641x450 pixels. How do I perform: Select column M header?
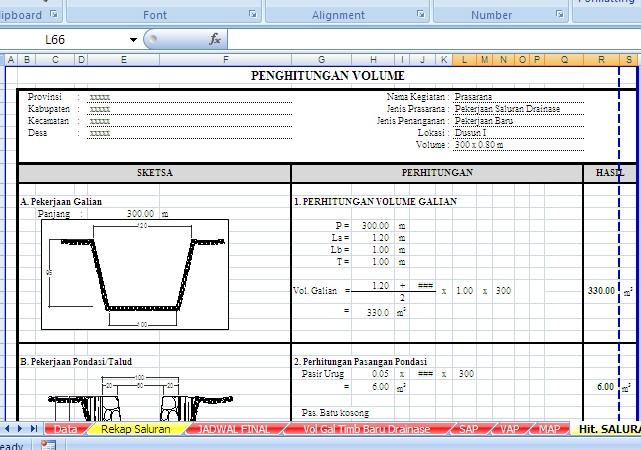click(484, 60)
